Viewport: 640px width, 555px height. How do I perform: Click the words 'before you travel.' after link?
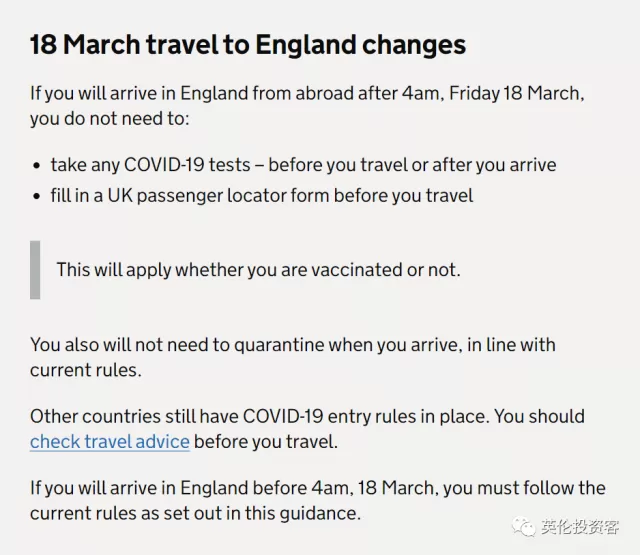coord(266,442)
